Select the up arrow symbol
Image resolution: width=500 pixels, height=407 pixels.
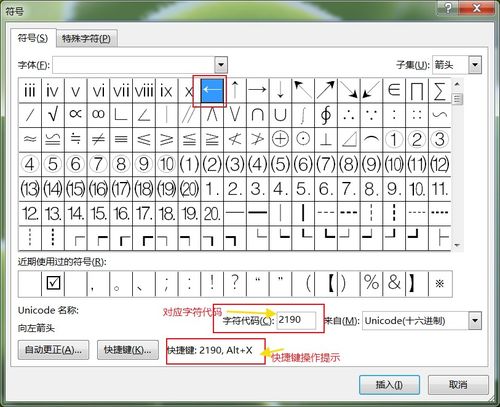point(235,90)
